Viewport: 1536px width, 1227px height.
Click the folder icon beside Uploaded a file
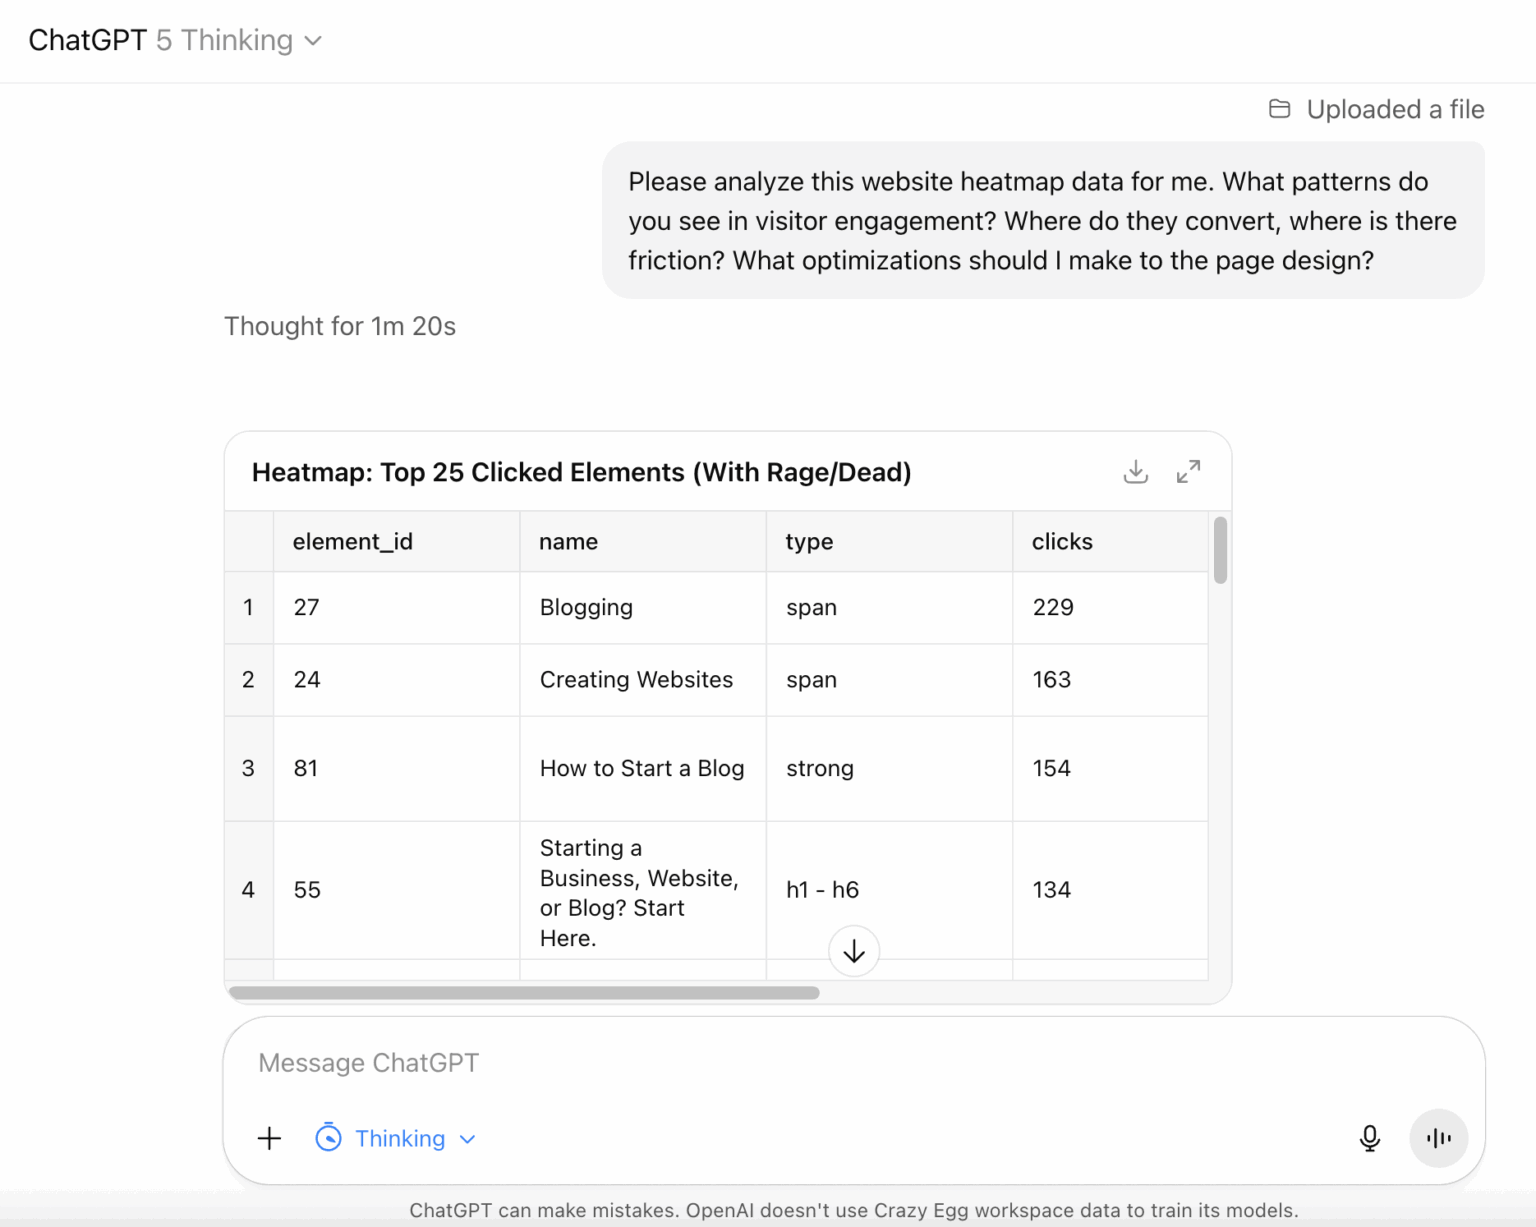point(1279,109)
